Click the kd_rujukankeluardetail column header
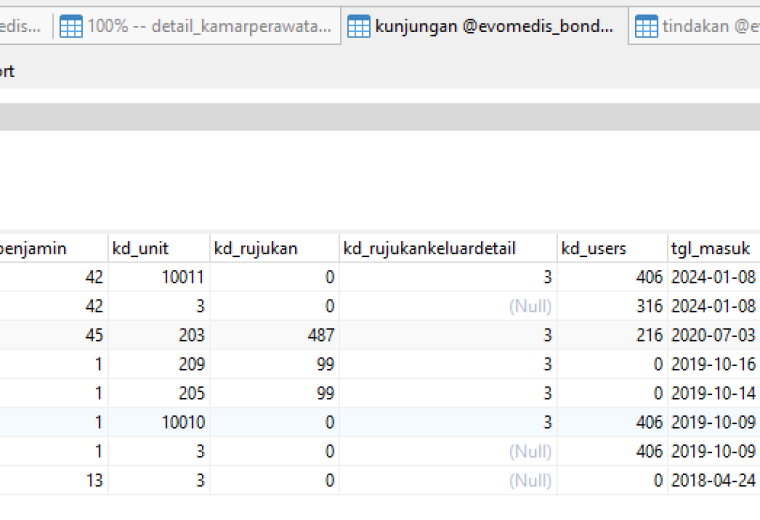Viewport: 760px width, 520px height. click(x=448, y=248)
